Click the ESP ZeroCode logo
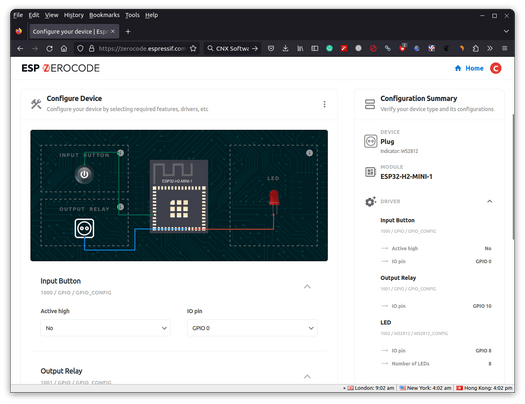Image resolution: width=525 pixels, height=404 pixels. [x=61, y=68]
